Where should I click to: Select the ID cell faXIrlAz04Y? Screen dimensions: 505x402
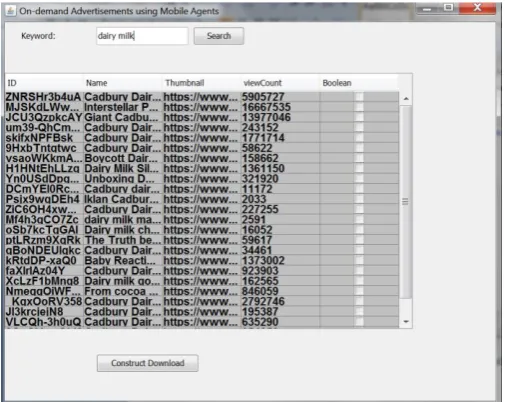point(44,271)
